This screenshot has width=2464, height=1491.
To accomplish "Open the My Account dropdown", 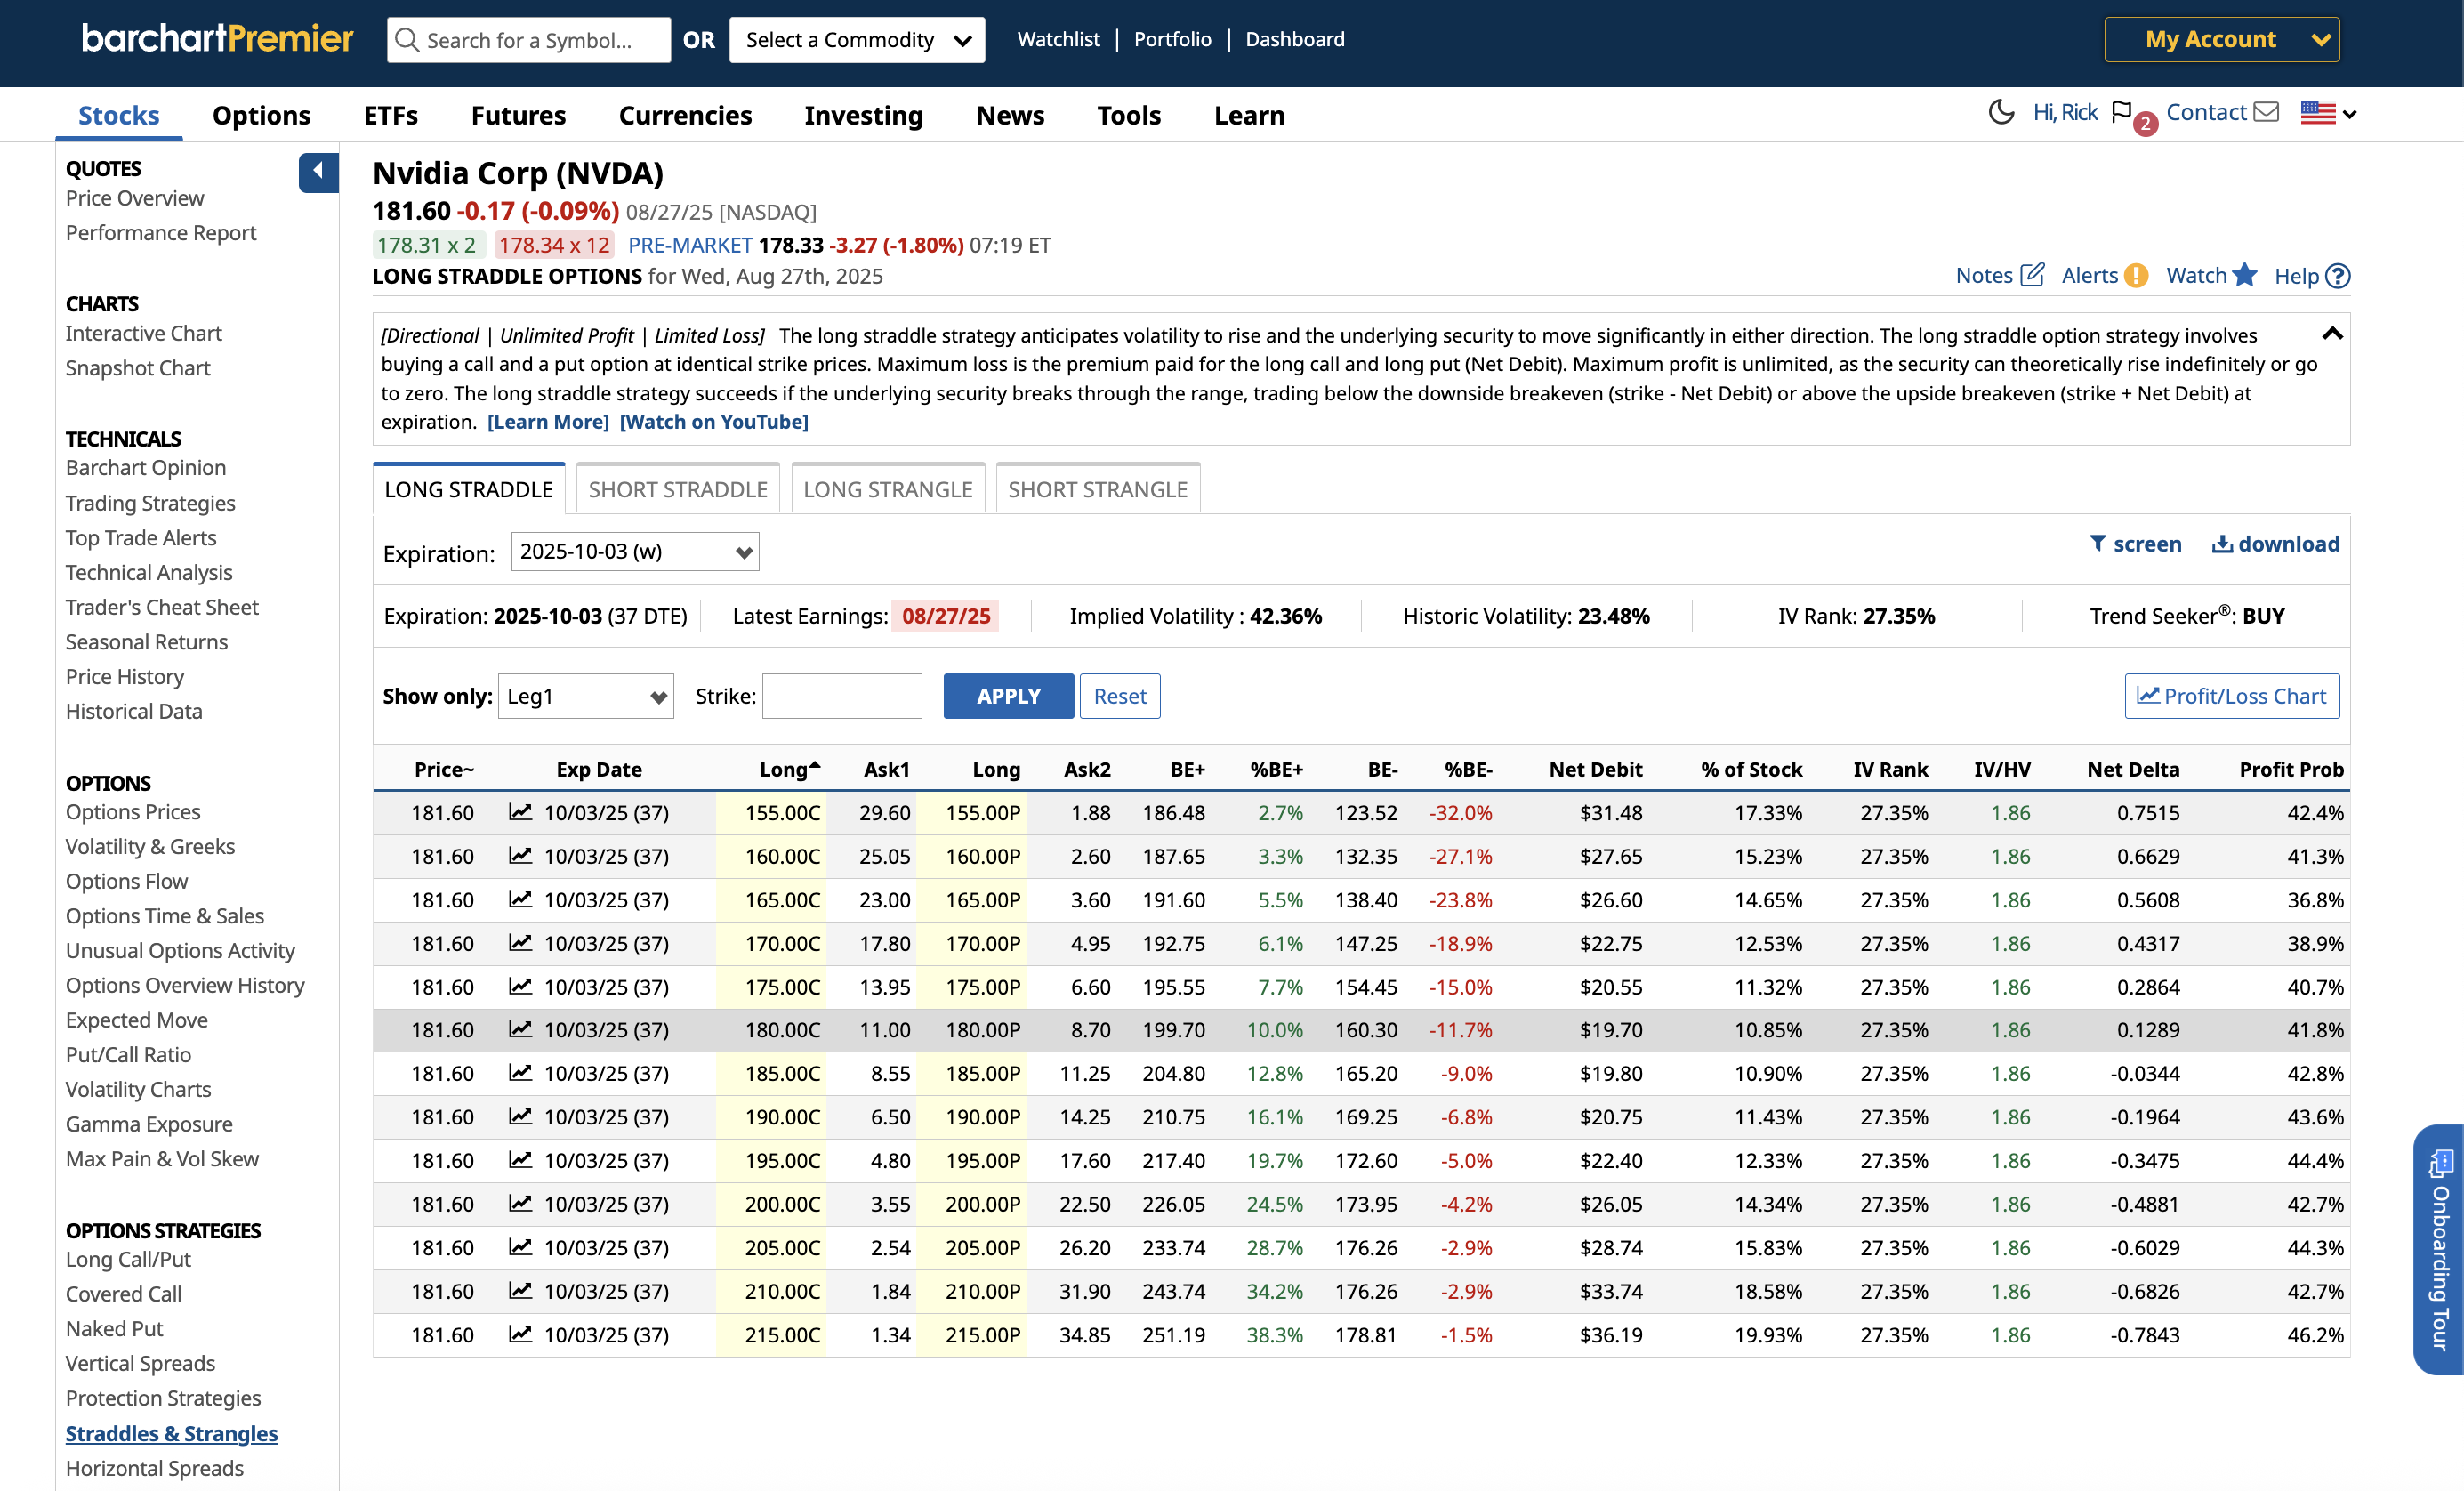I will click(x=2222, y=40).
